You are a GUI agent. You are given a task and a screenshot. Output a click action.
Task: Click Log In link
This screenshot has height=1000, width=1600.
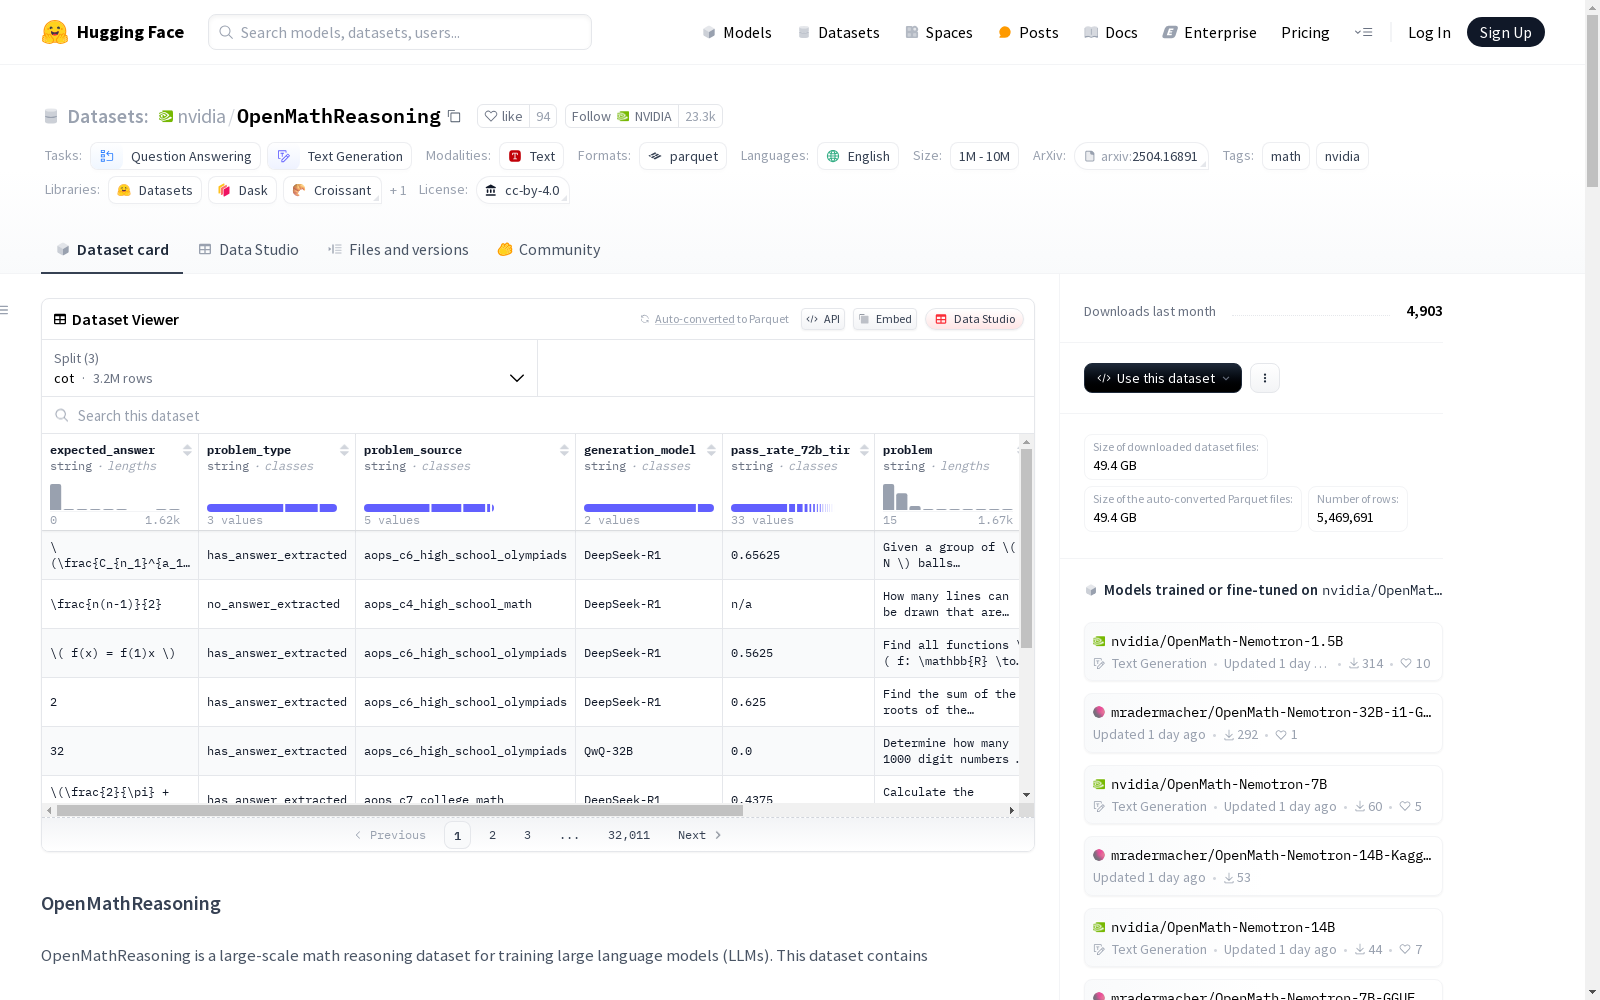click(1429, 32)
